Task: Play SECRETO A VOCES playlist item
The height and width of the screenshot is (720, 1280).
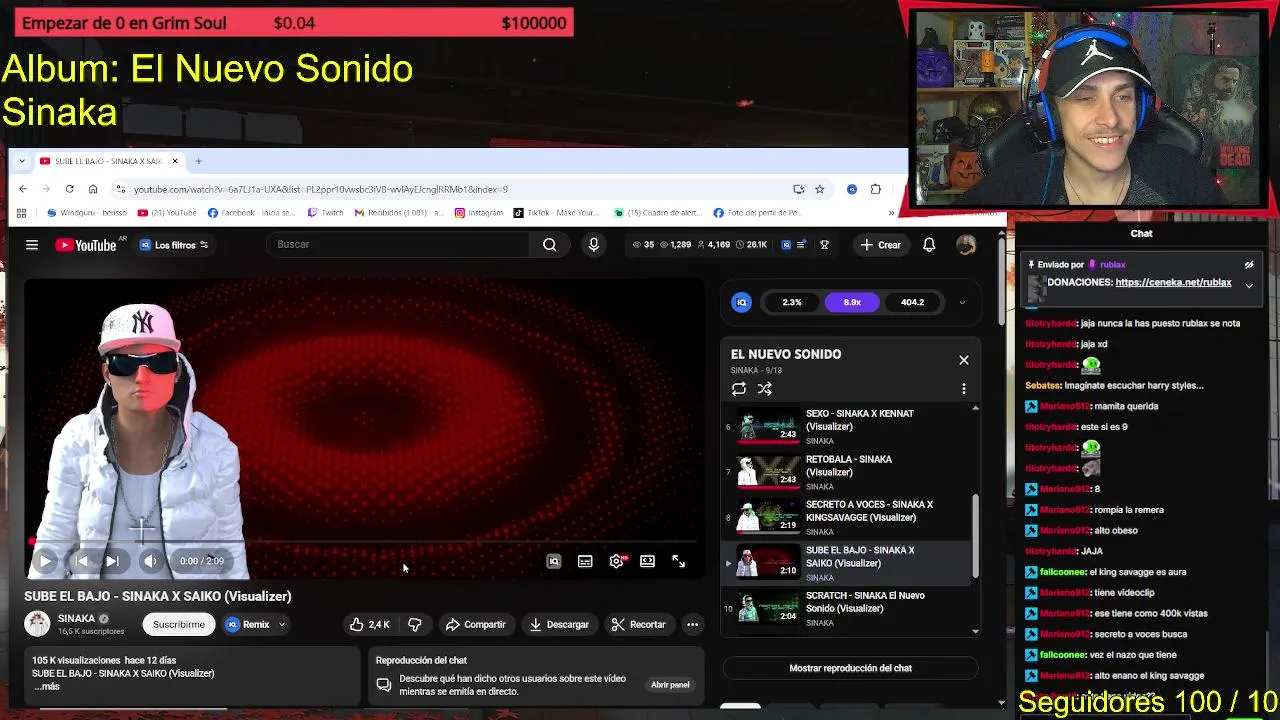Action: (846, 518)
